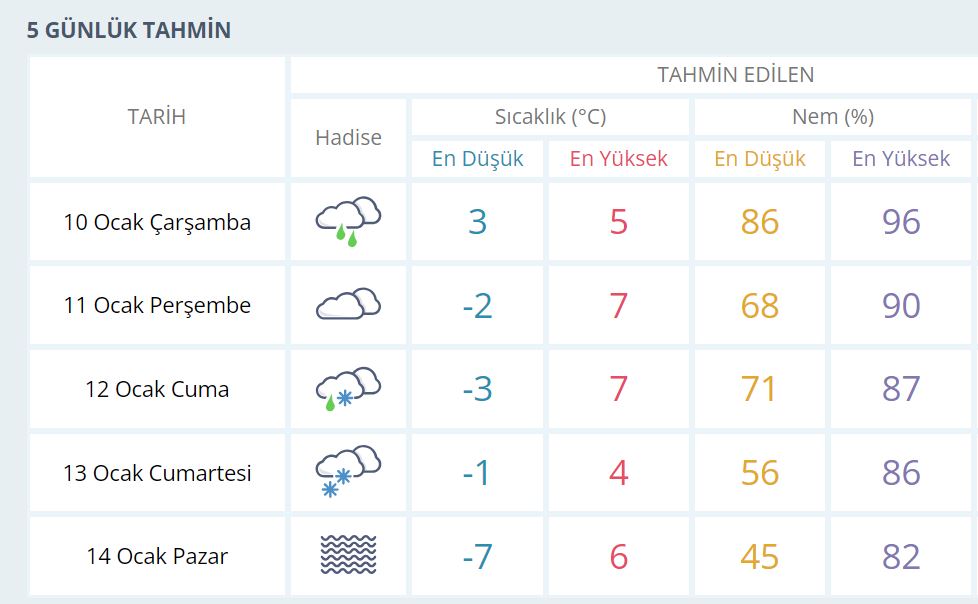The height and width of the screenshot is (604, 978).
Task: Select the Hadise column header
Action: (x=348, y=137)
